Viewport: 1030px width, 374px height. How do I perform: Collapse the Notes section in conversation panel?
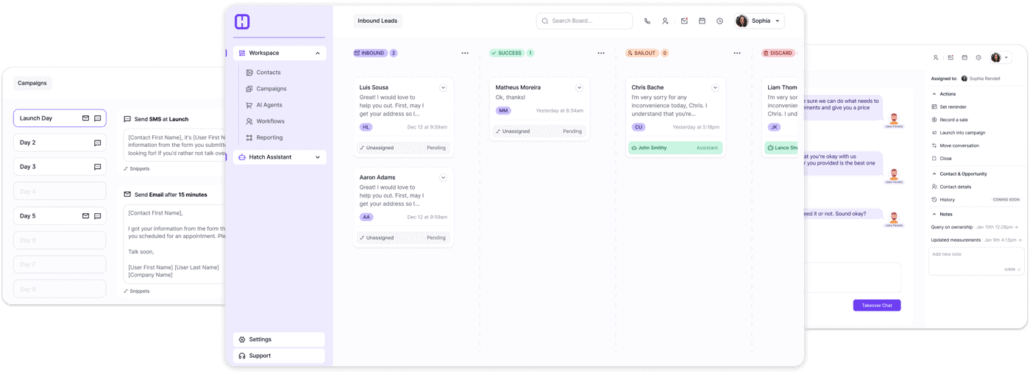coord(934,214)
